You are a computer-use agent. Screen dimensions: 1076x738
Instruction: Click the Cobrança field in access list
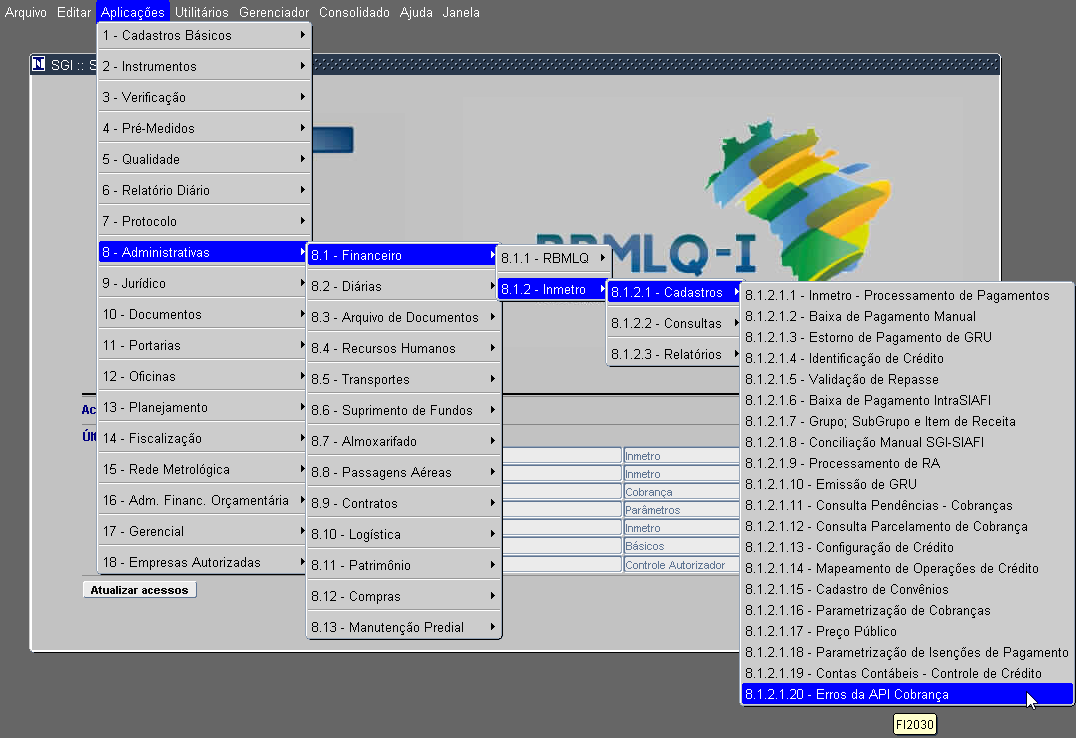coord(681,492)
